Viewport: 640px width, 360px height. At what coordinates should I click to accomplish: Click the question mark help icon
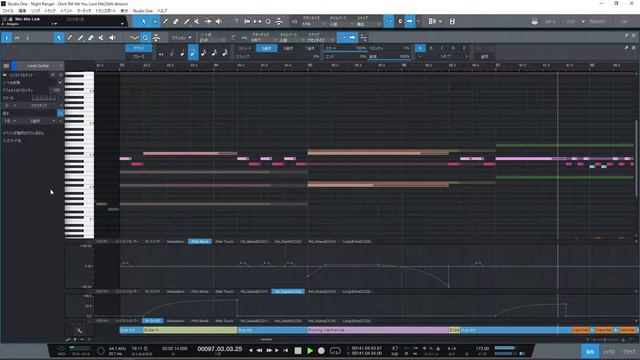(x=236, y=21)
